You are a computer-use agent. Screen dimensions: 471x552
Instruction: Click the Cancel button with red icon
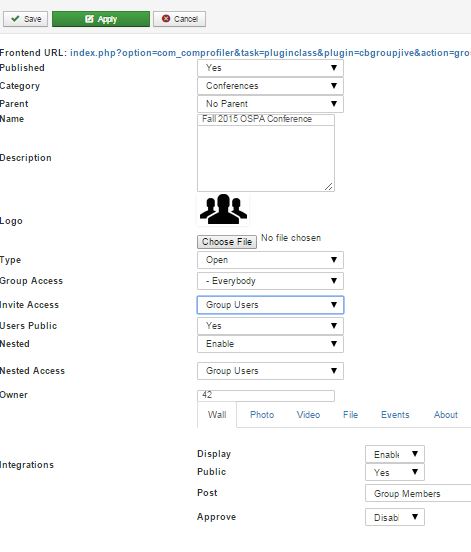coord(180,19)
